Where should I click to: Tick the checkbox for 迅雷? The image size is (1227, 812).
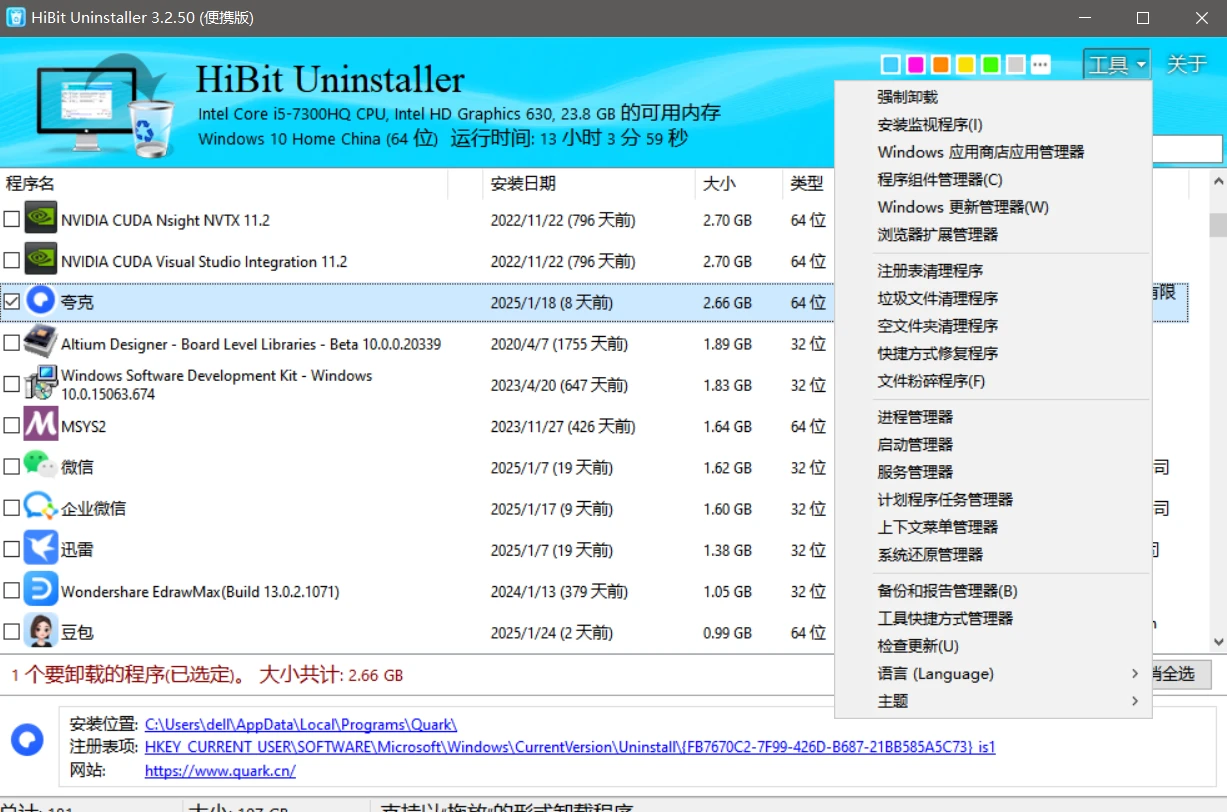[12, 549]
